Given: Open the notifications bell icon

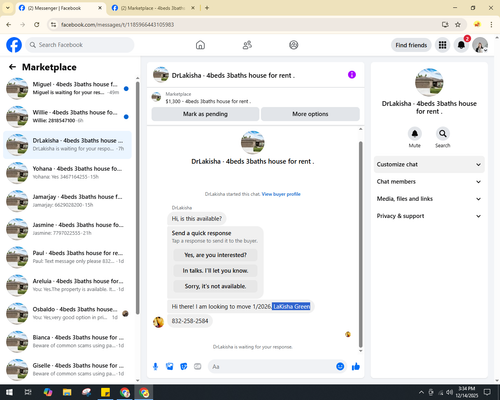Looking at the screenshot, I should (461, 45).
